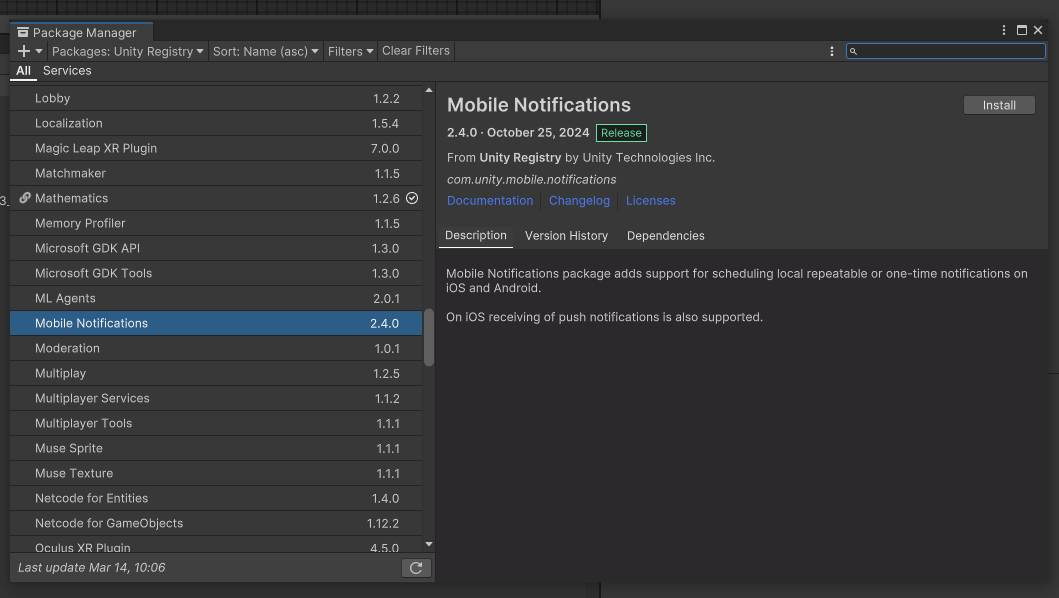This screenshot has height=598, width=1059.
Task: Switch to the Version History tab
Action: click(x=566, y=236)
